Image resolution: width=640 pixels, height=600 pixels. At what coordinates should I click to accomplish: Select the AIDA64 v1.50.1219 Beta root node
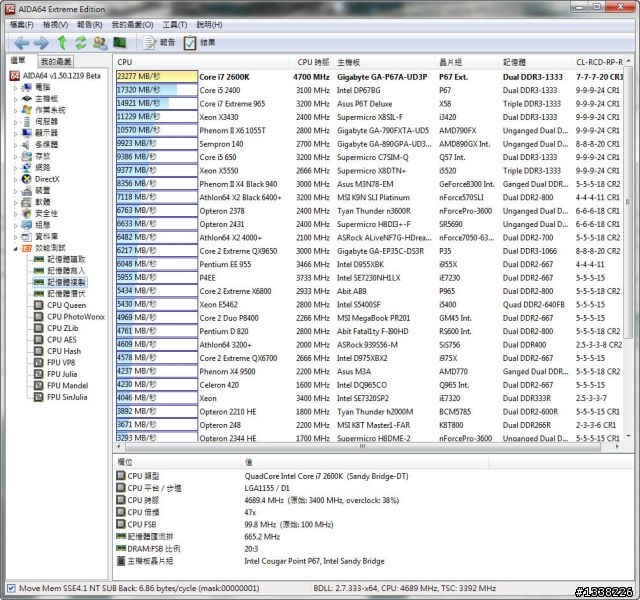click(61, 76)
